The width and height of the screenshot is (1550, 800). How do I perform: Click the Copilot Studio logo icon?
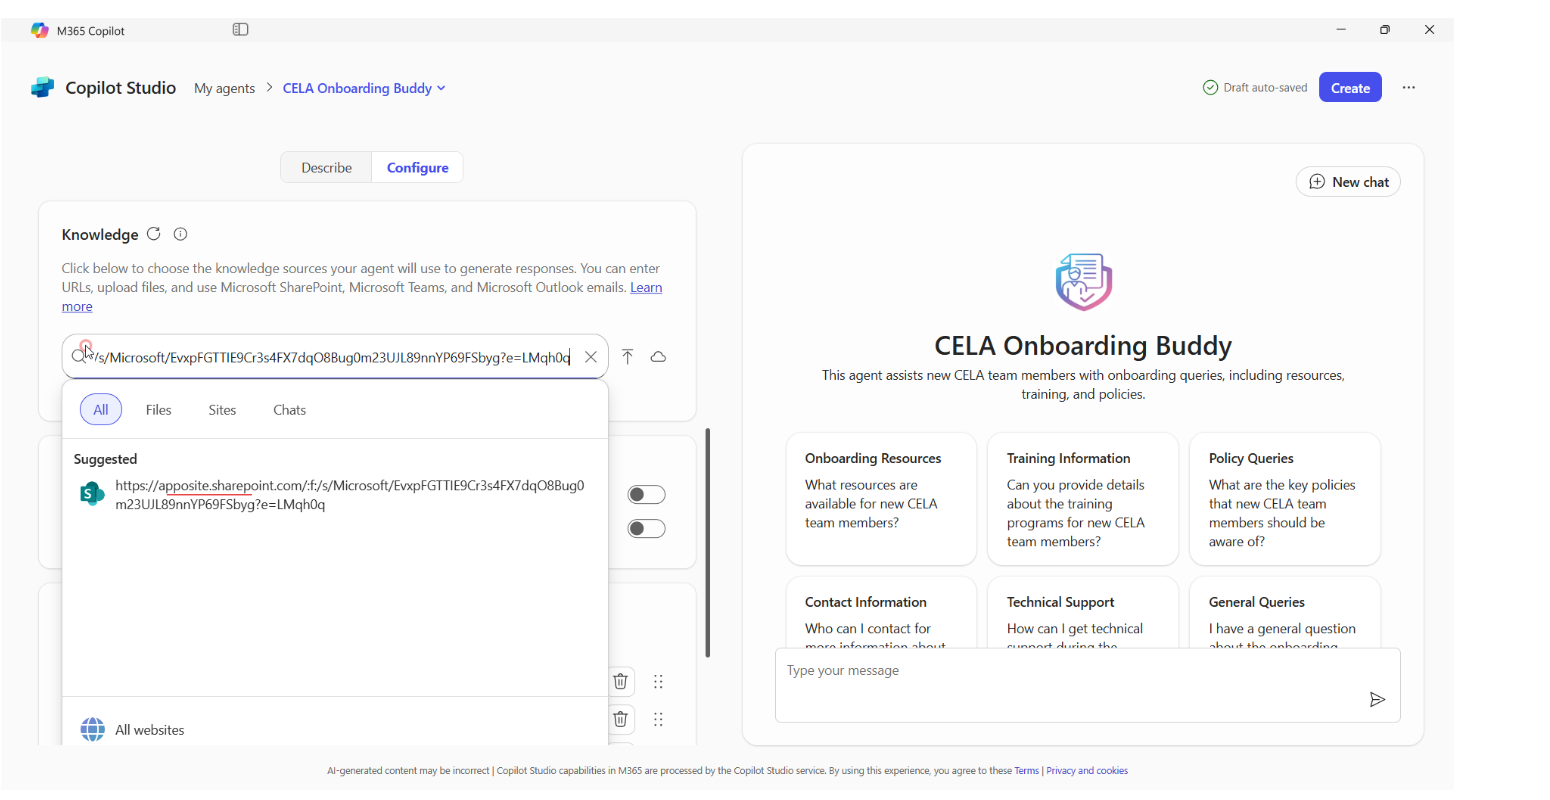click(x=42, y=88)
